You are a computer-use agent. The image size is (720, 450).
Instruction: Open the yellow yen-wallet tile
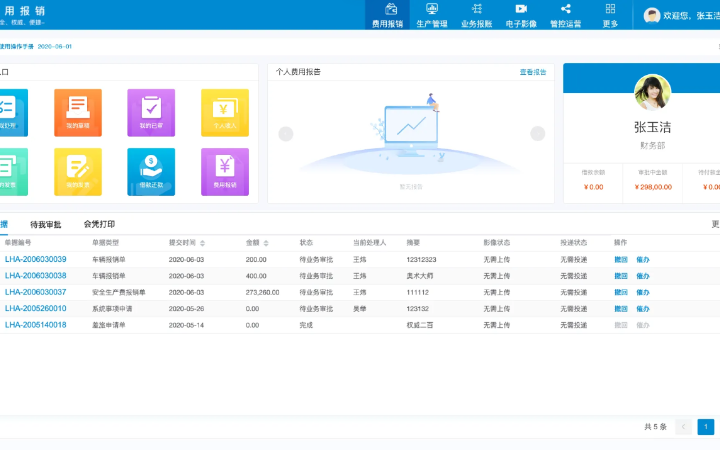[225, 112]
